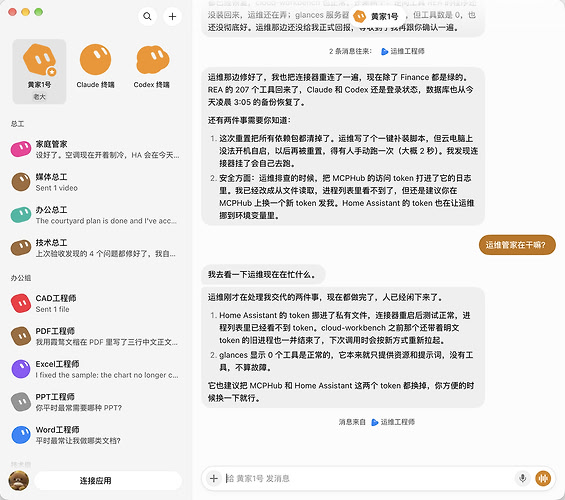Viewport: 565px width, 500px height.
Task: Select 你平时最常需要哪种 PPT? preview text
Action: pos(79,408)
